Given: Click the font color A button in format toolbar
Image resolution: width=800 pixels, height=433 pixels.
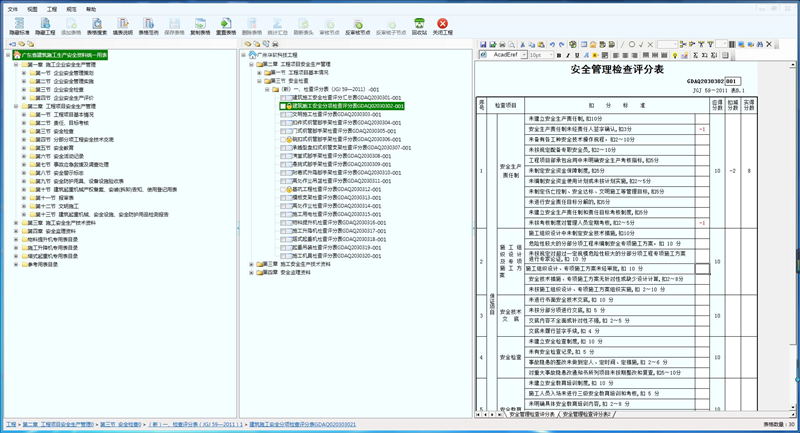Looking at the screenshot, I should (586, 55).
